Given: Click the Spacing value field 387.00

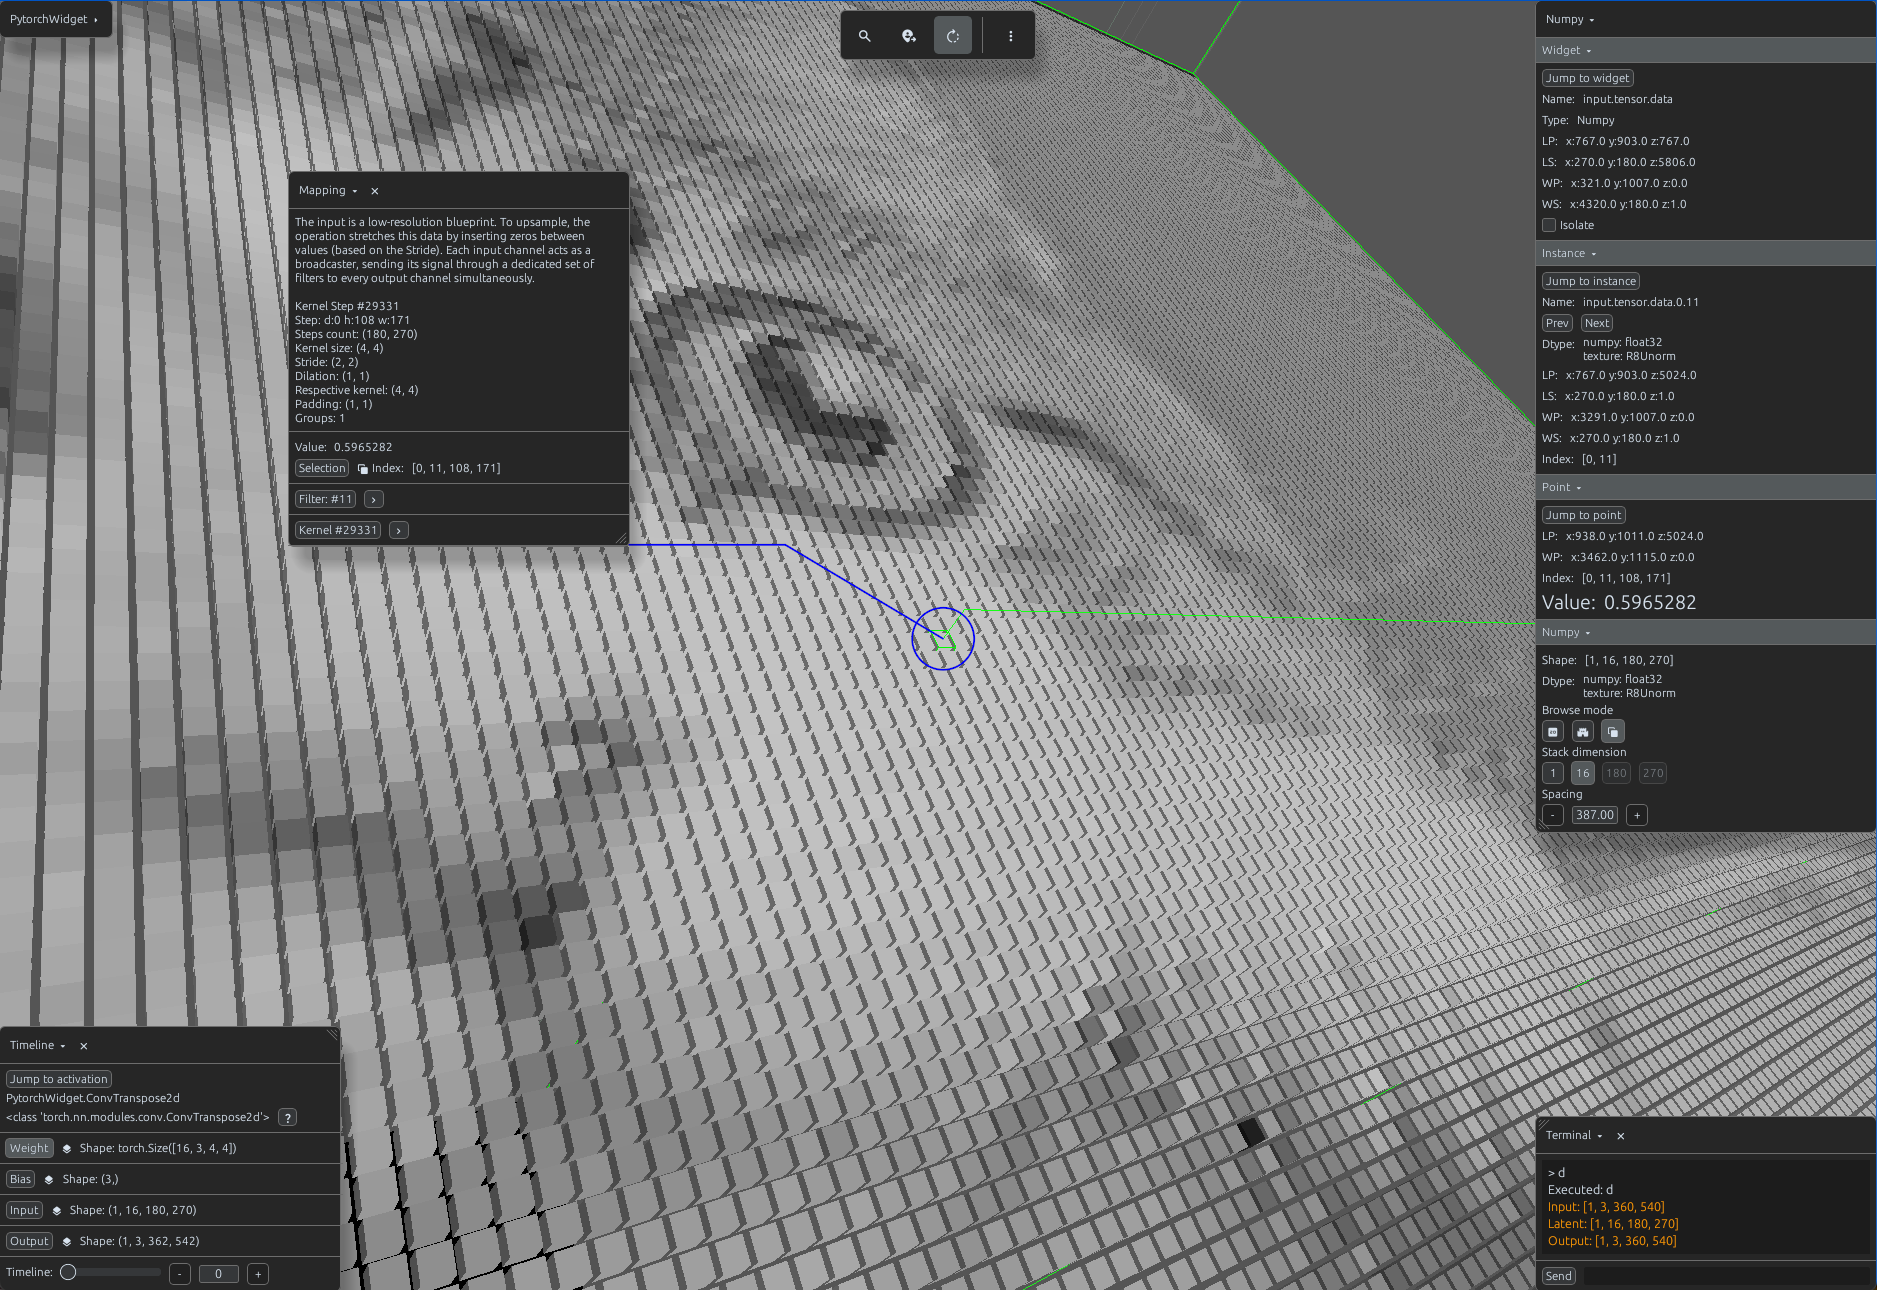Looking at the screenshot, I should tap(1595, 815).
